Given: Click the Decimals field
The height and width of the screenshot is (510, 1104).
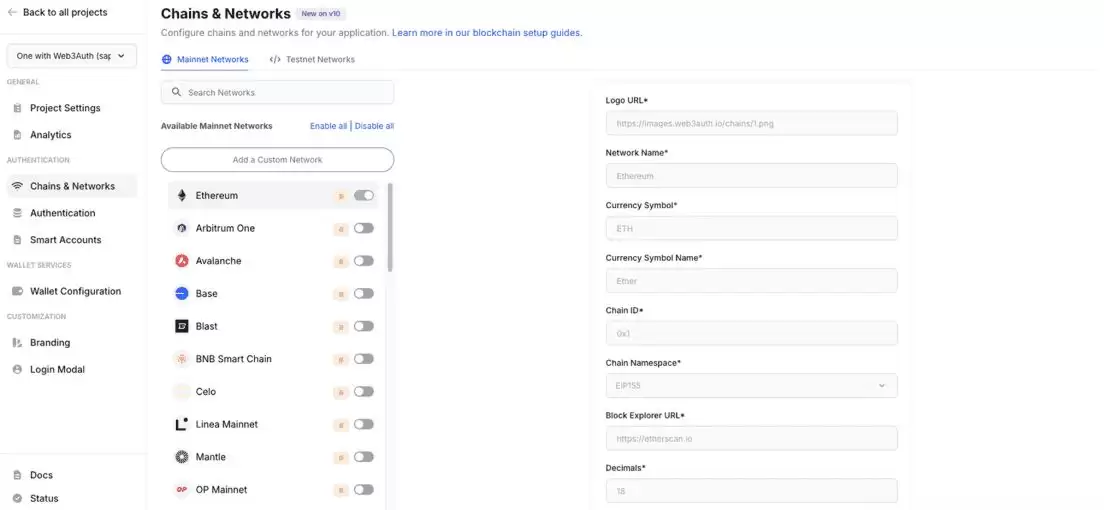Looking at the screenshot, I should coord(751,491).
